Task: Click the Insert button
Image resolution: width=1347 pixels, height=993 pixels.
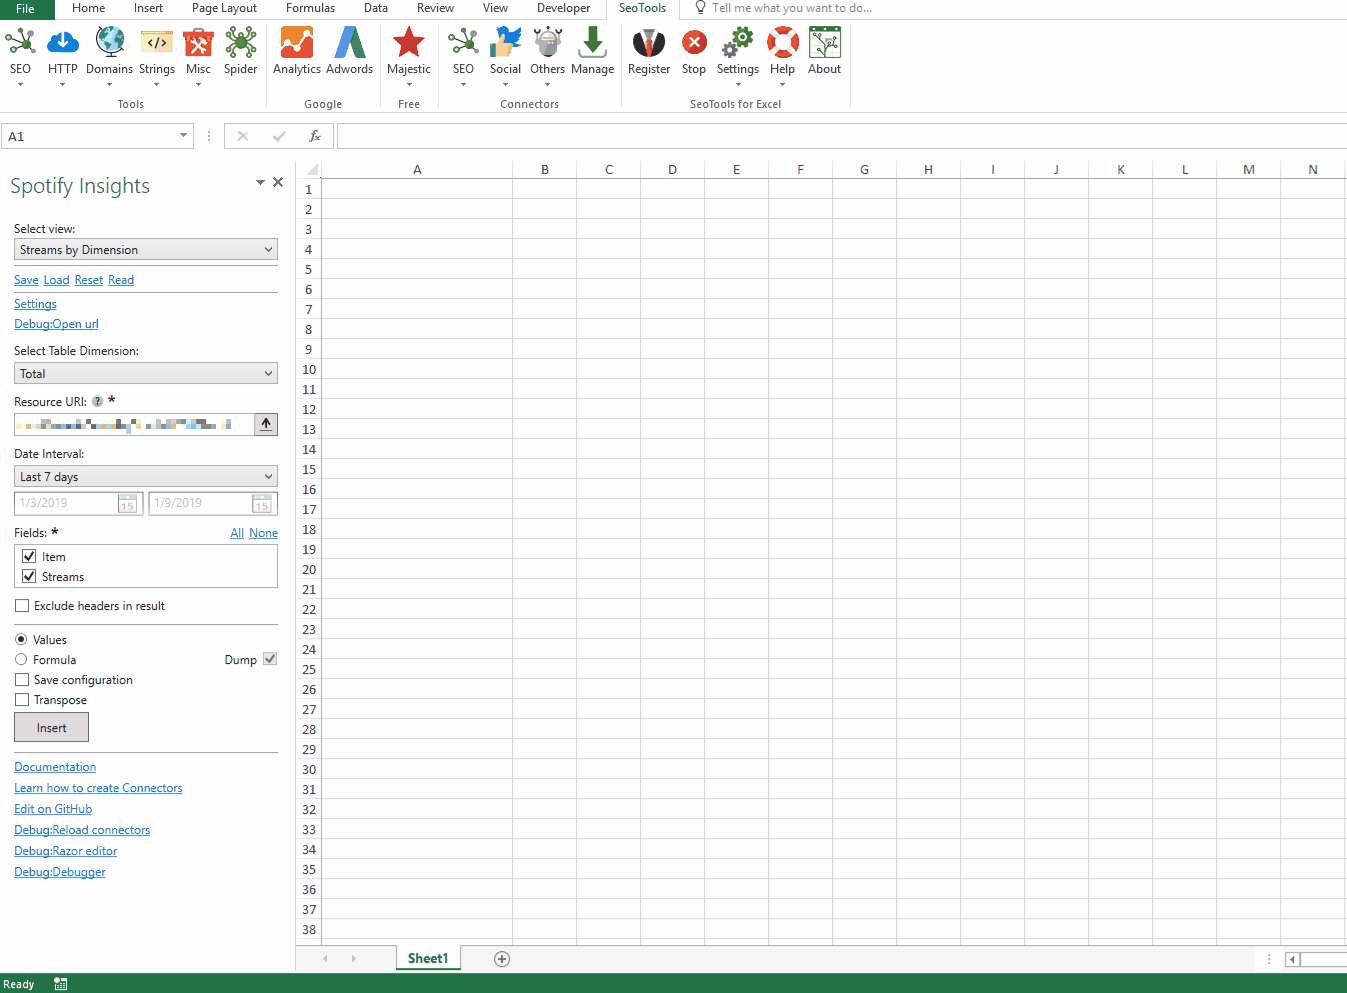Action: [51, 727]
